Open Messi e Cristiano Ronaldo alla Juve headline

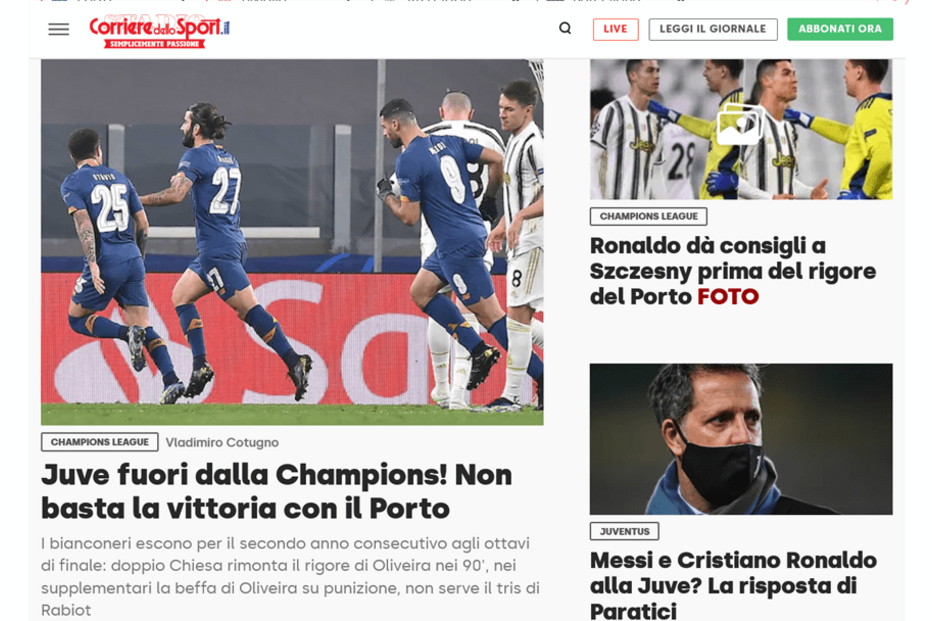coord(733,585)
